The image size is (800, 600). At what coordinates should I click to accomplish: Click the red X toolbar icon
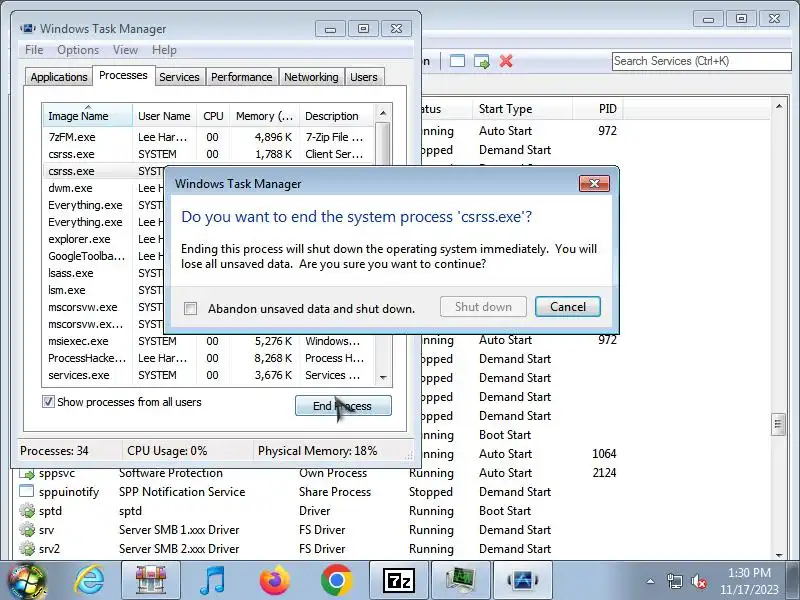[506, 61]
